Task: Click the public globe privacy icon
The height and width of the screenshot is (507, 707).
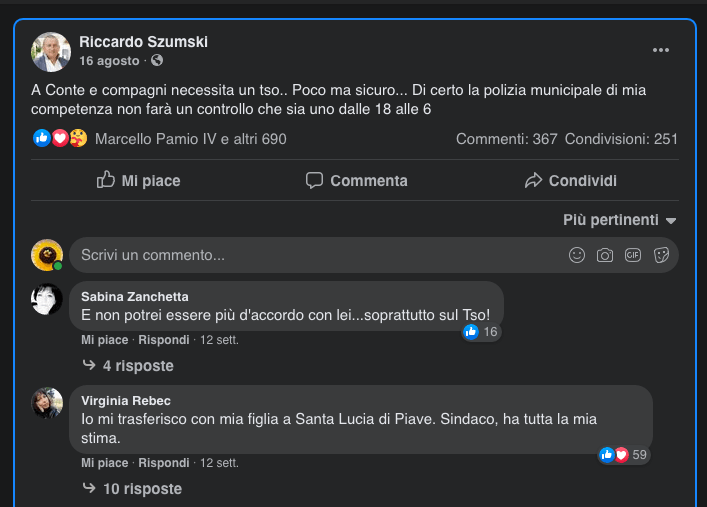Action: [x=157, y=61]
